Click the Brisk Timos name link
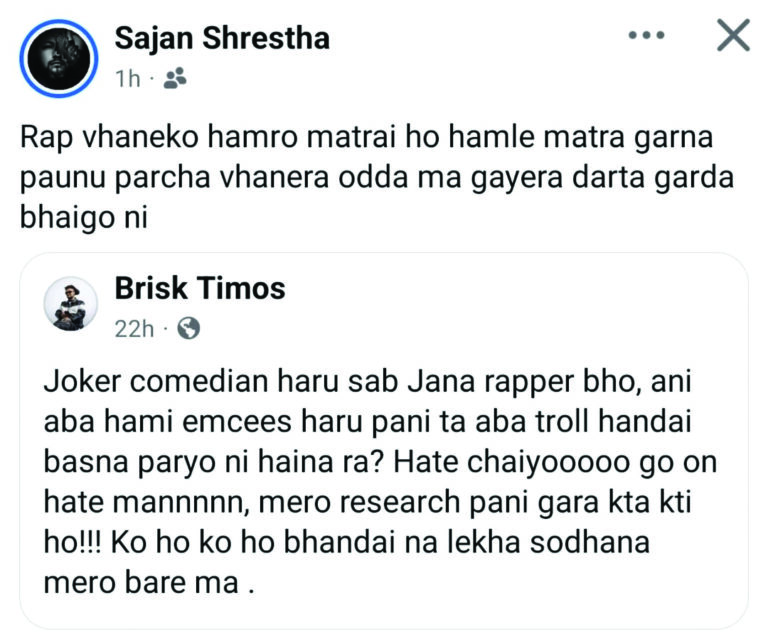Screen dimensions: 768x639 click(200, 289)
